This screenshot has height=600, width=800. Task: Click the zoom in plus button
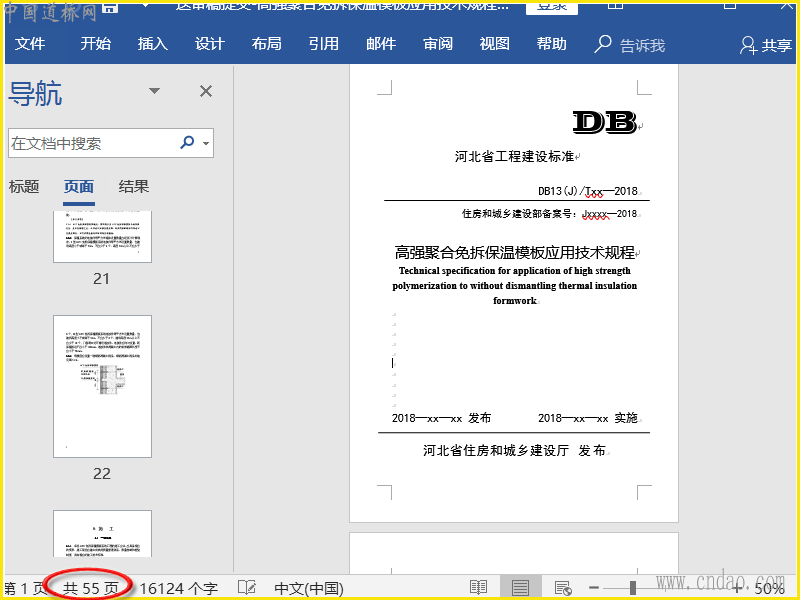tap(737, 588)
